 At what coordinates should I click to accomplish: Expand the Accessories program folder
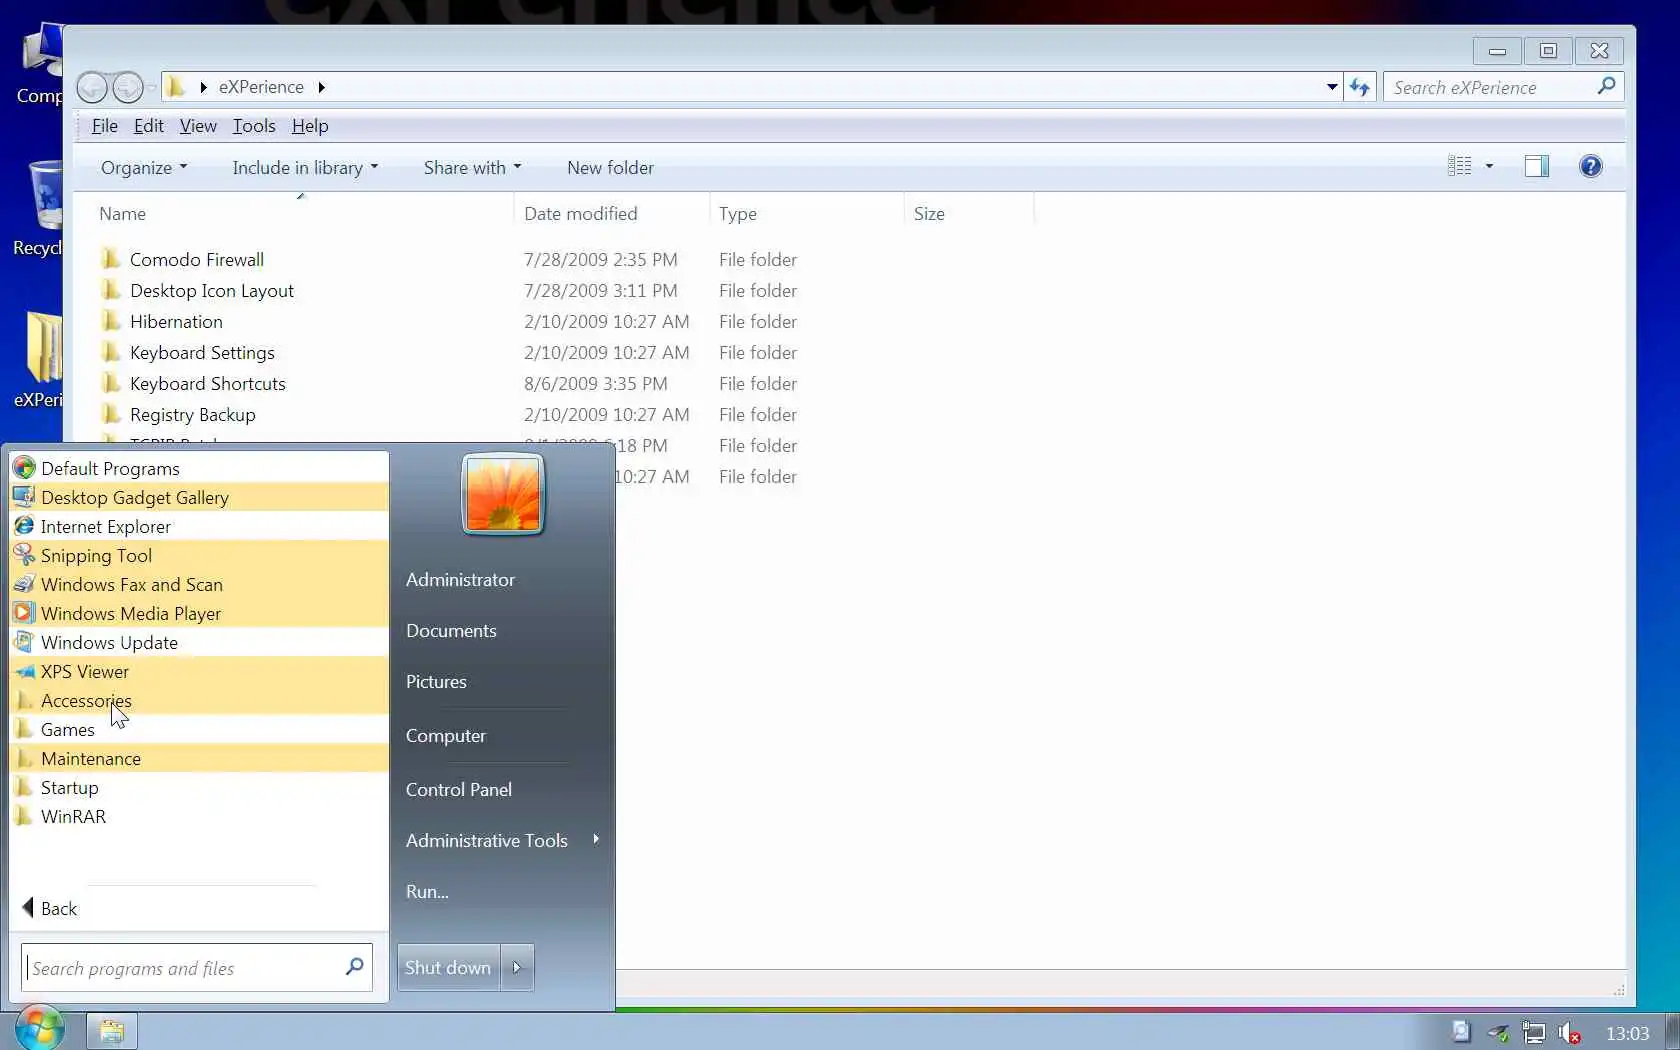click(199, 700)
